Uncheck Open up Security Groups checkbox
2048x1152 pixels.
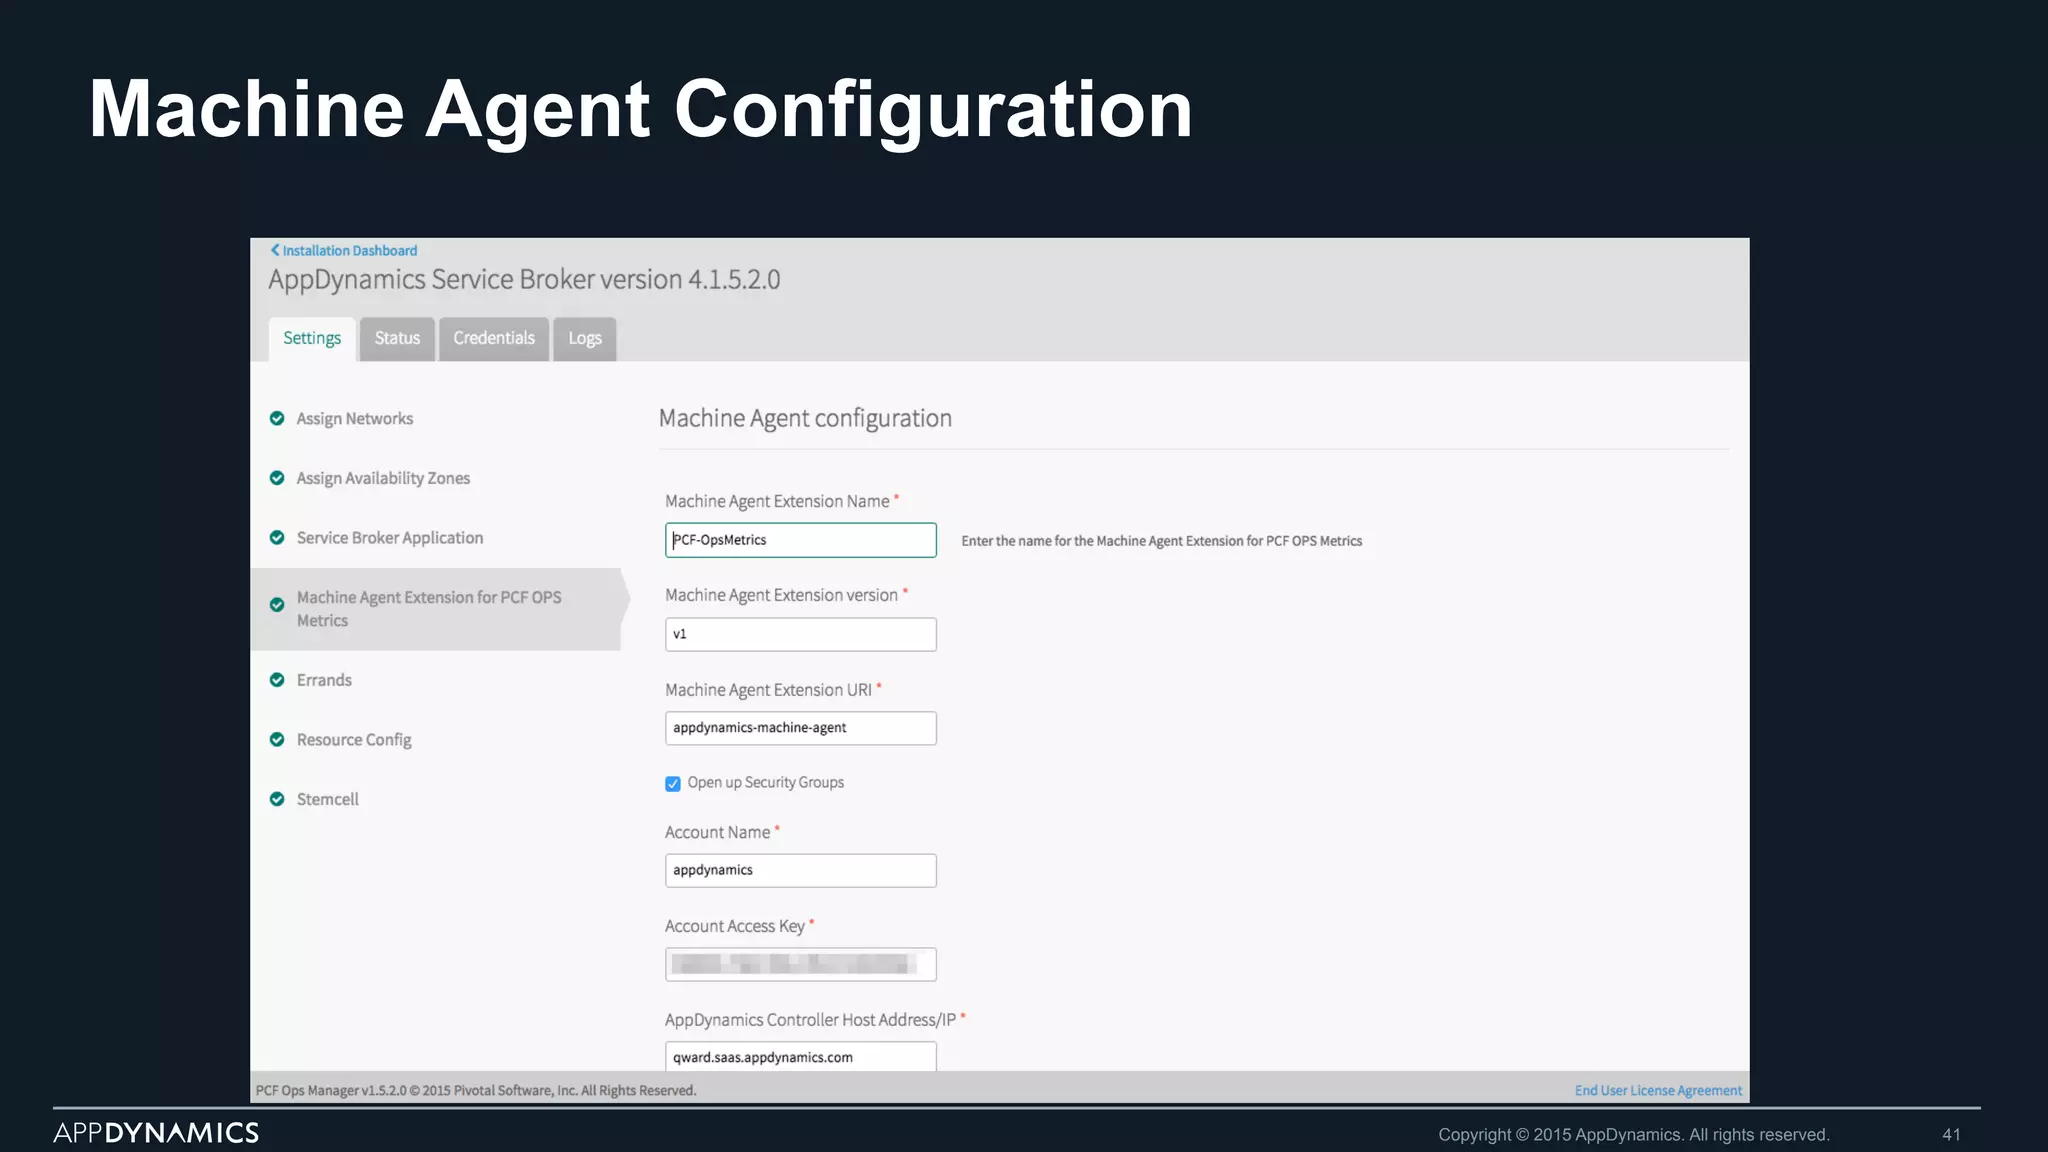pos(673,784)
